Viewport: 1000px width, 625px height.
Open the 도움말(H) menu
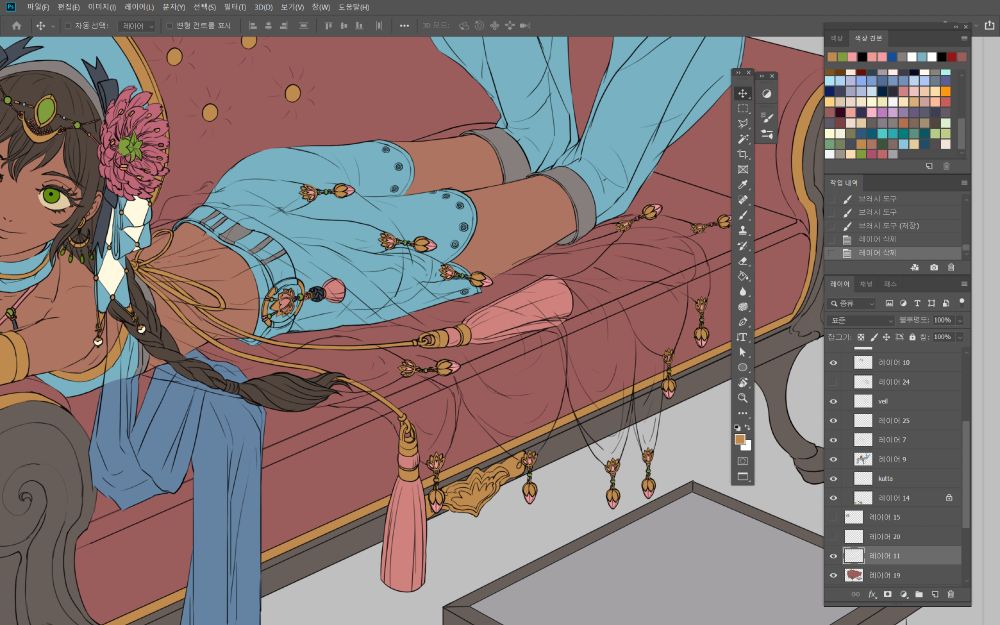354,7
